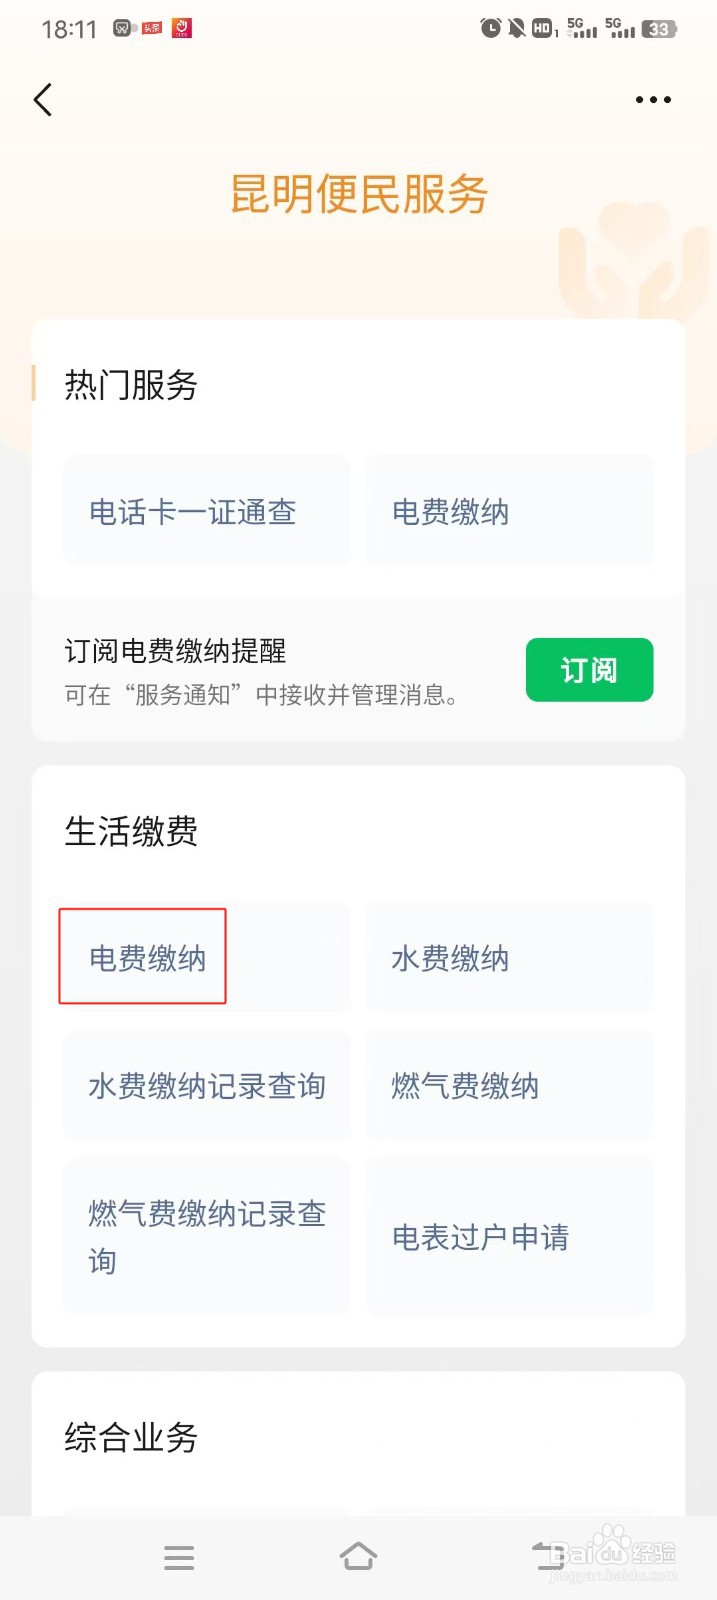Open 水费缴纳 payment service

click(510, 957)
